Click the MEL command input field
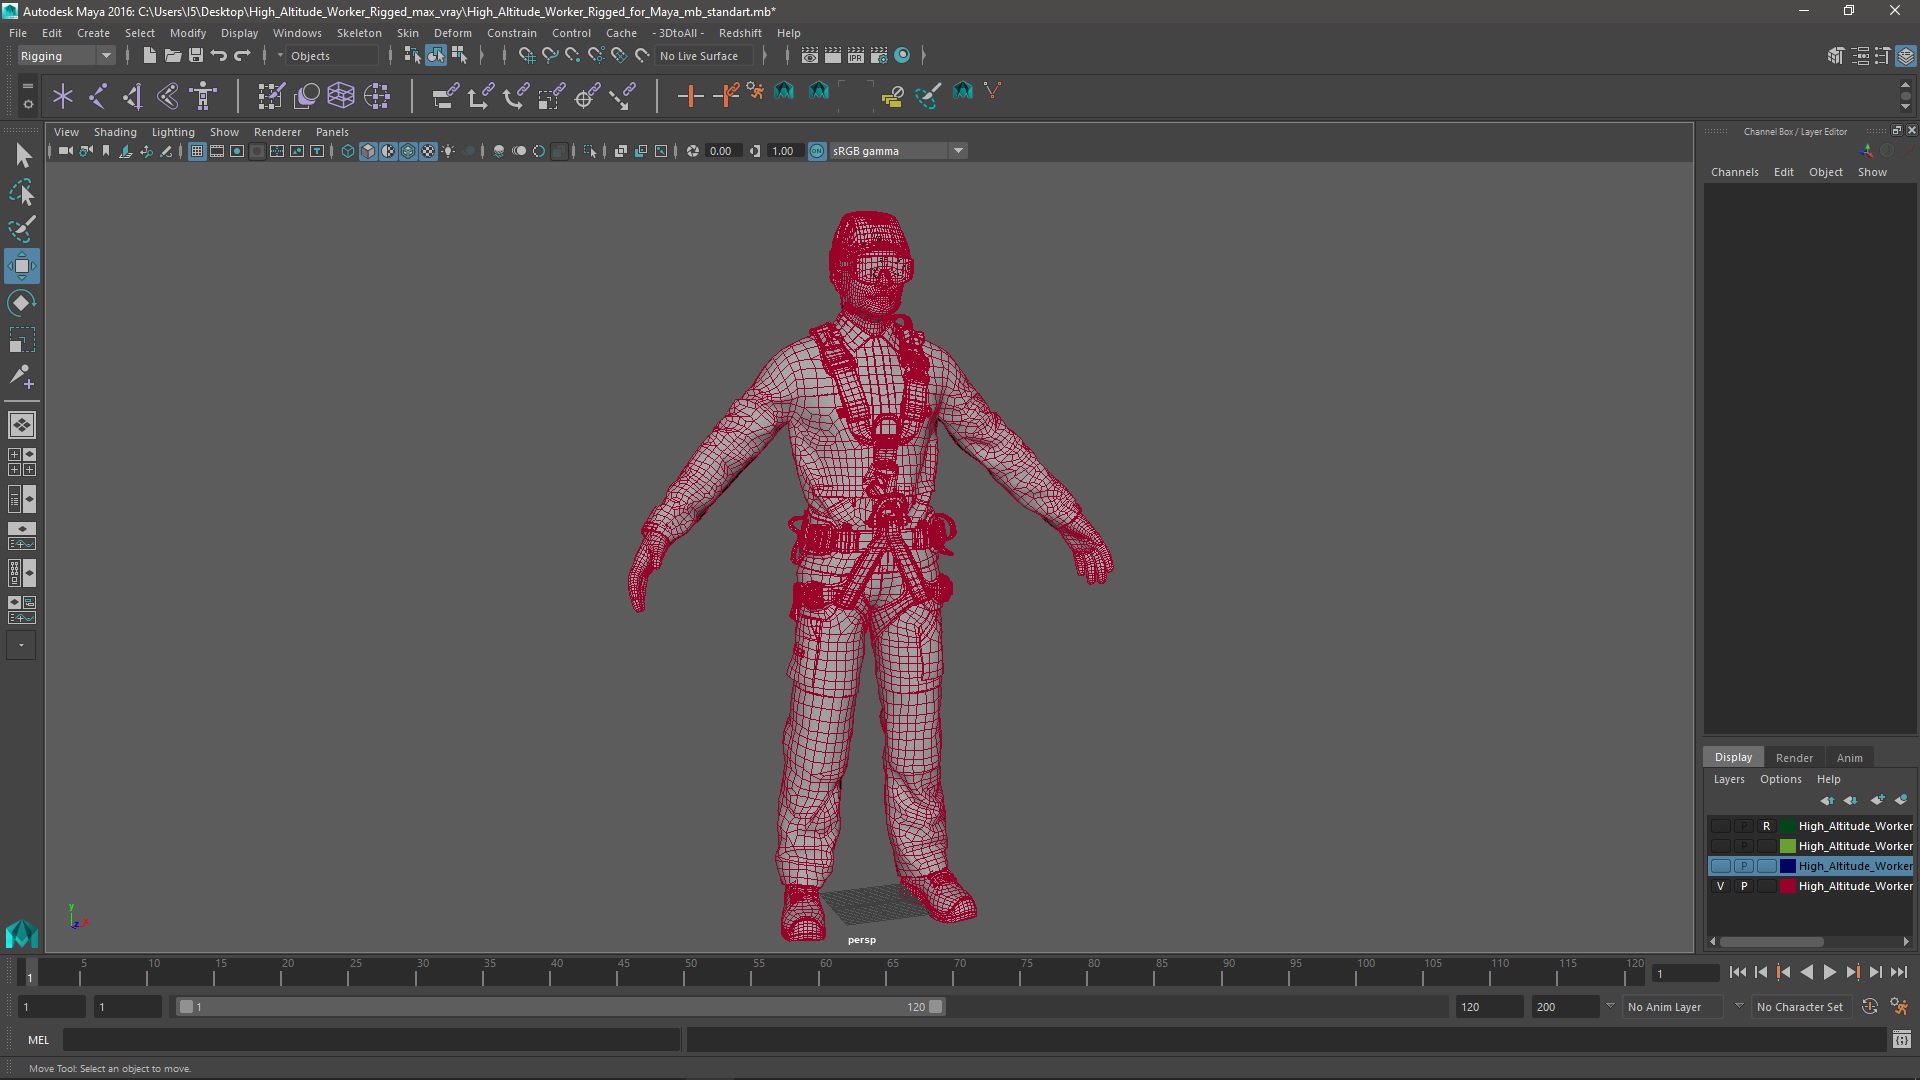 (x=371, y=1040)
